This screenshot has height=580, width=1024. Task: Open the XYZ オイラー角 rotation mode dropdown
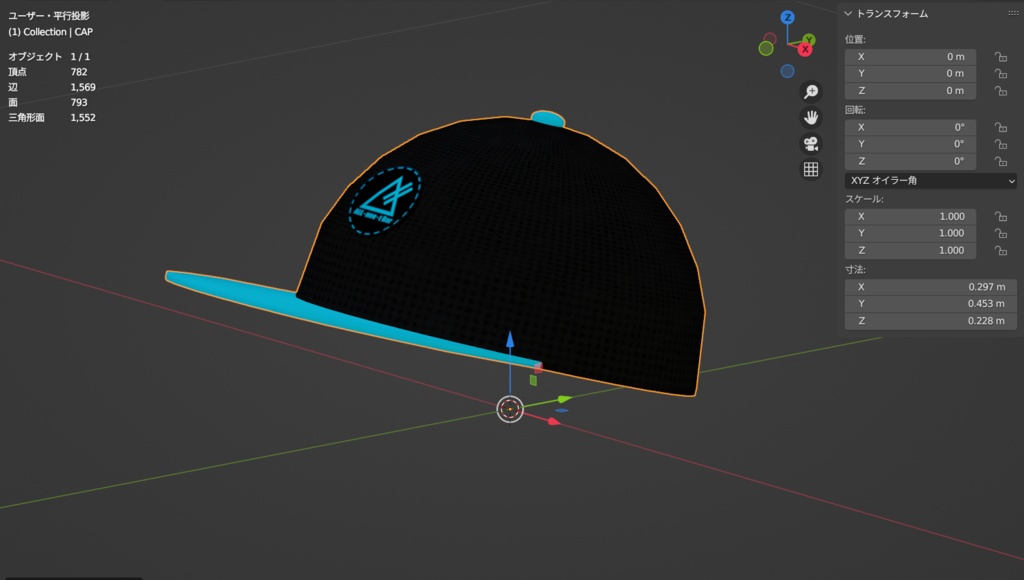(931, 180)
